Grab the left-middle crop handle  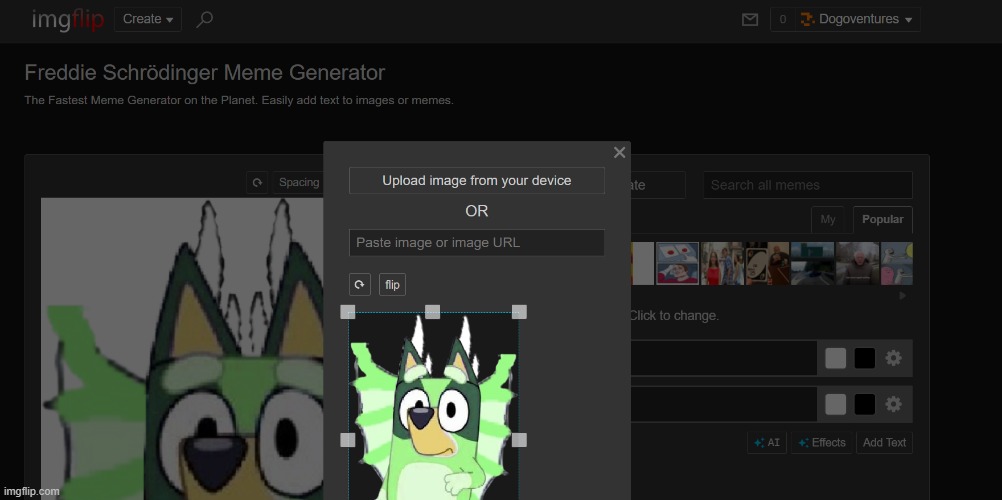(x=348, y=440)
